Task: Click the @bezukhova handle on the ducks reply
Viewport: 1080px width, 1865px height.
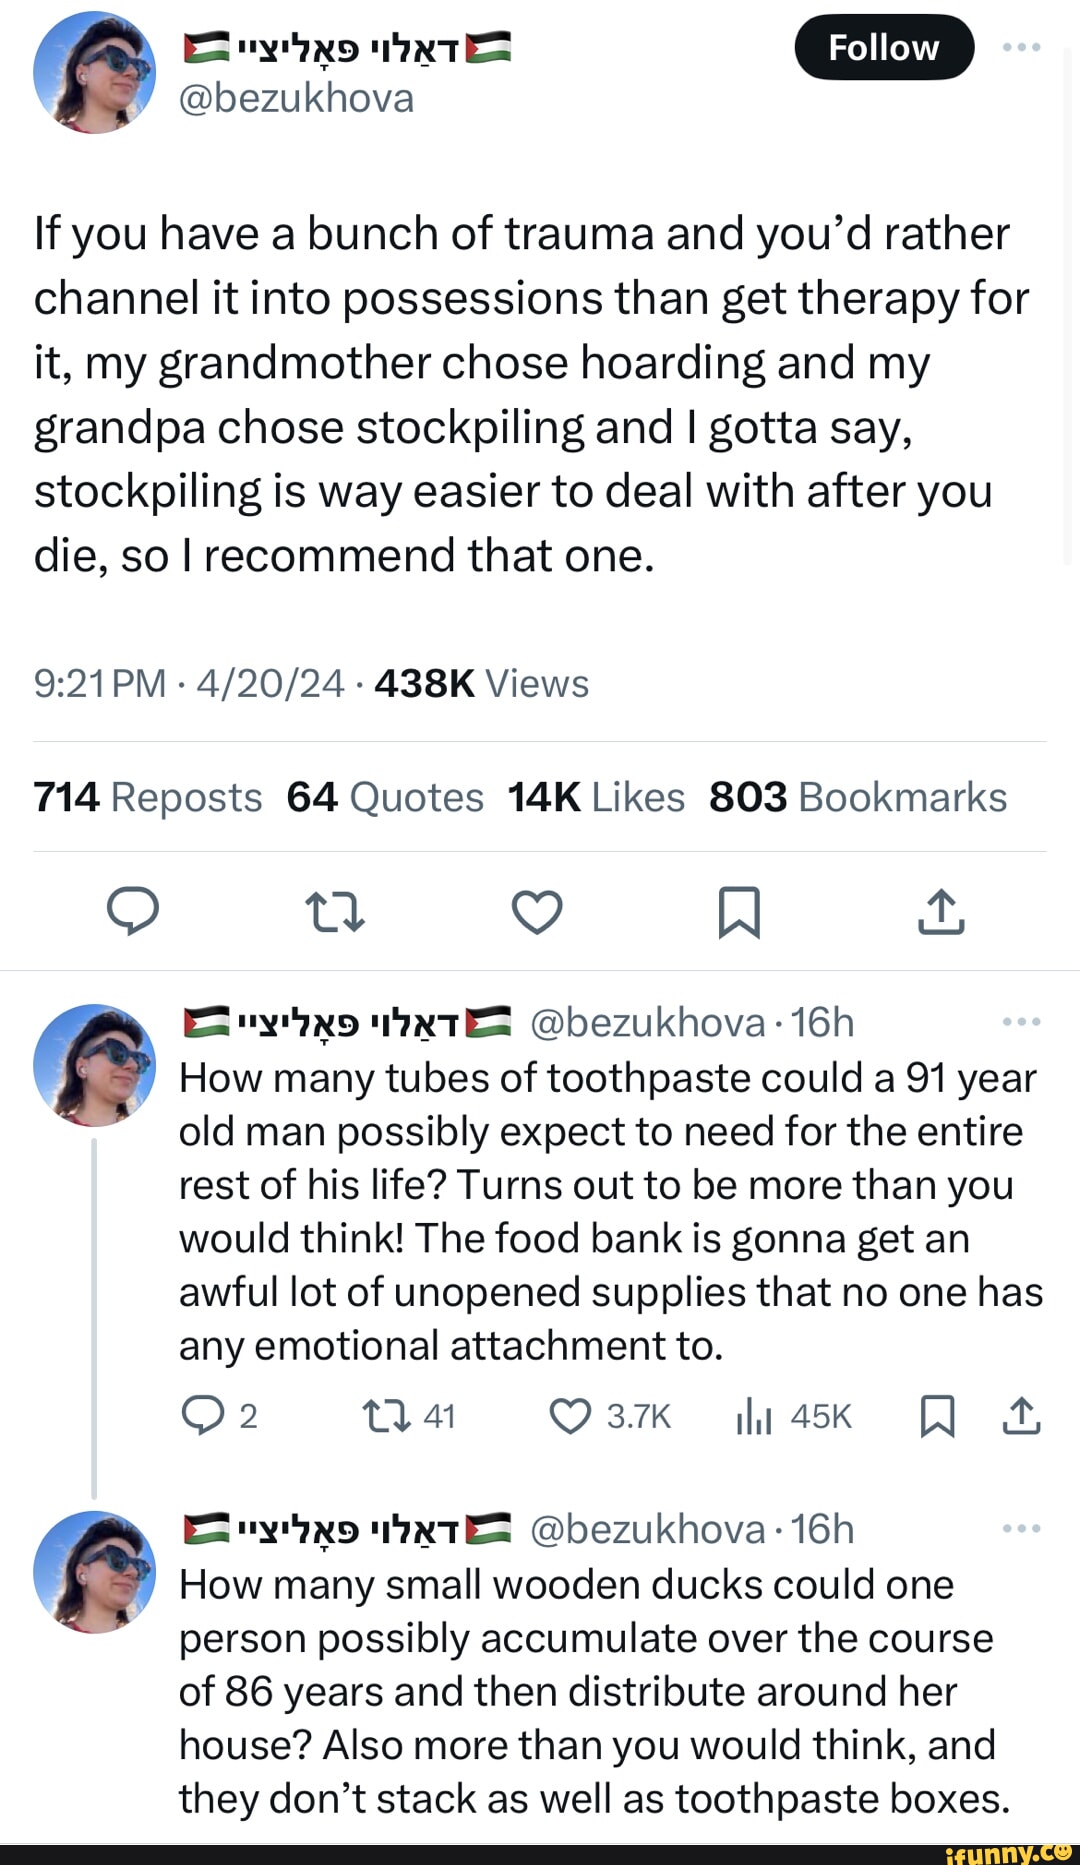Action: 646,1529
